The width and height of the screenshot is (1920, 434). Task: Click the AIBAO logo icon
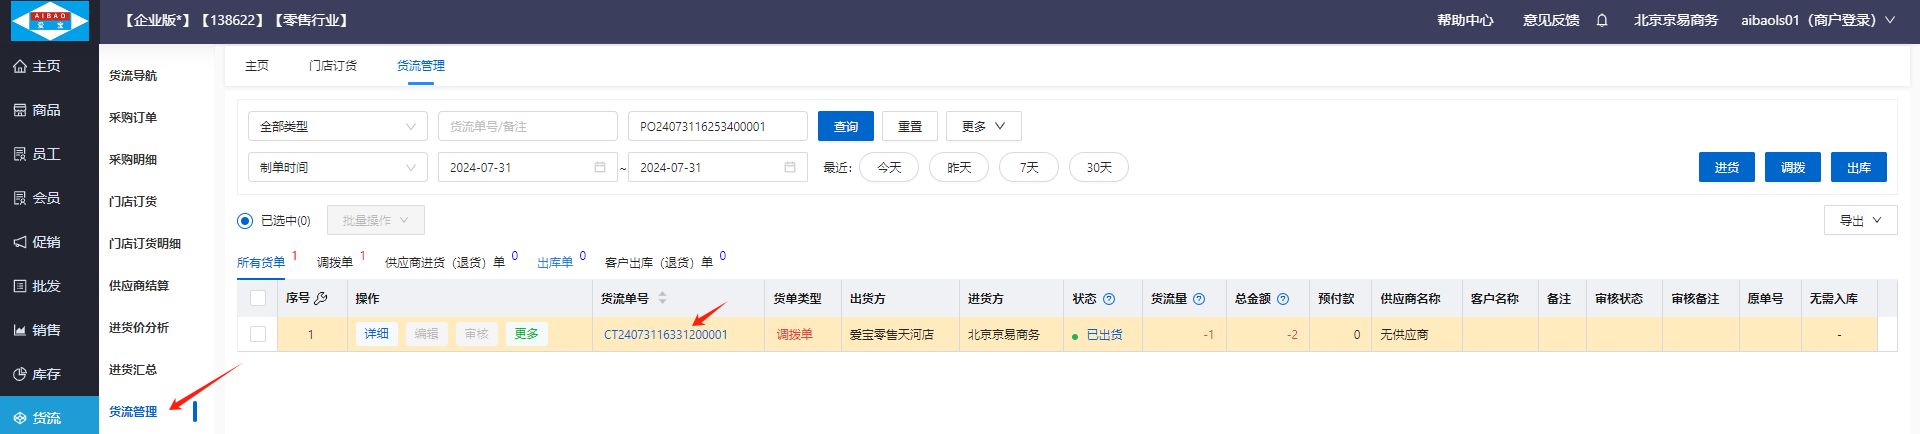pos(49,21)
